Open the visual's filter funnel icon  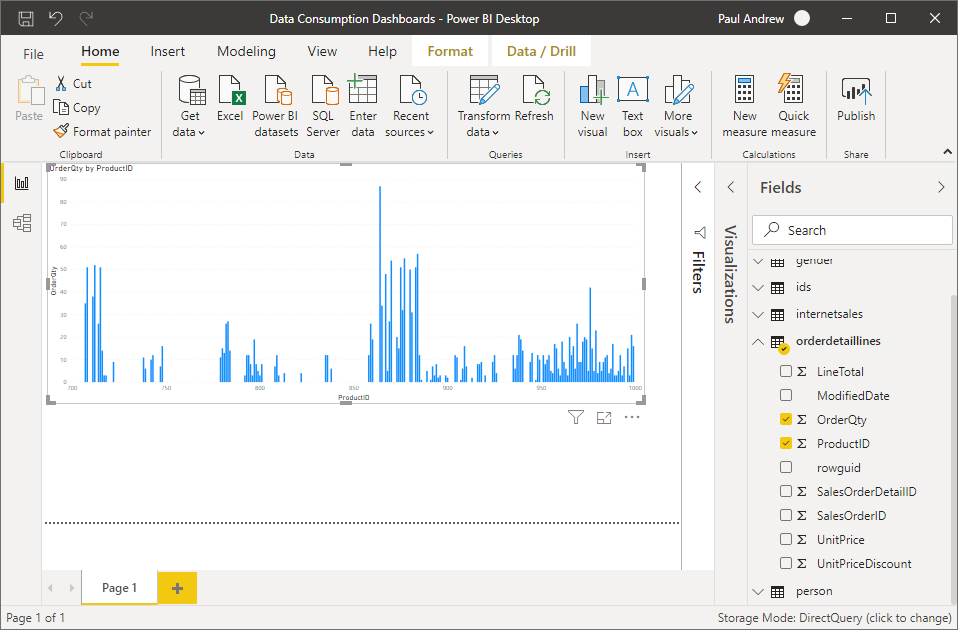[575, 418]
